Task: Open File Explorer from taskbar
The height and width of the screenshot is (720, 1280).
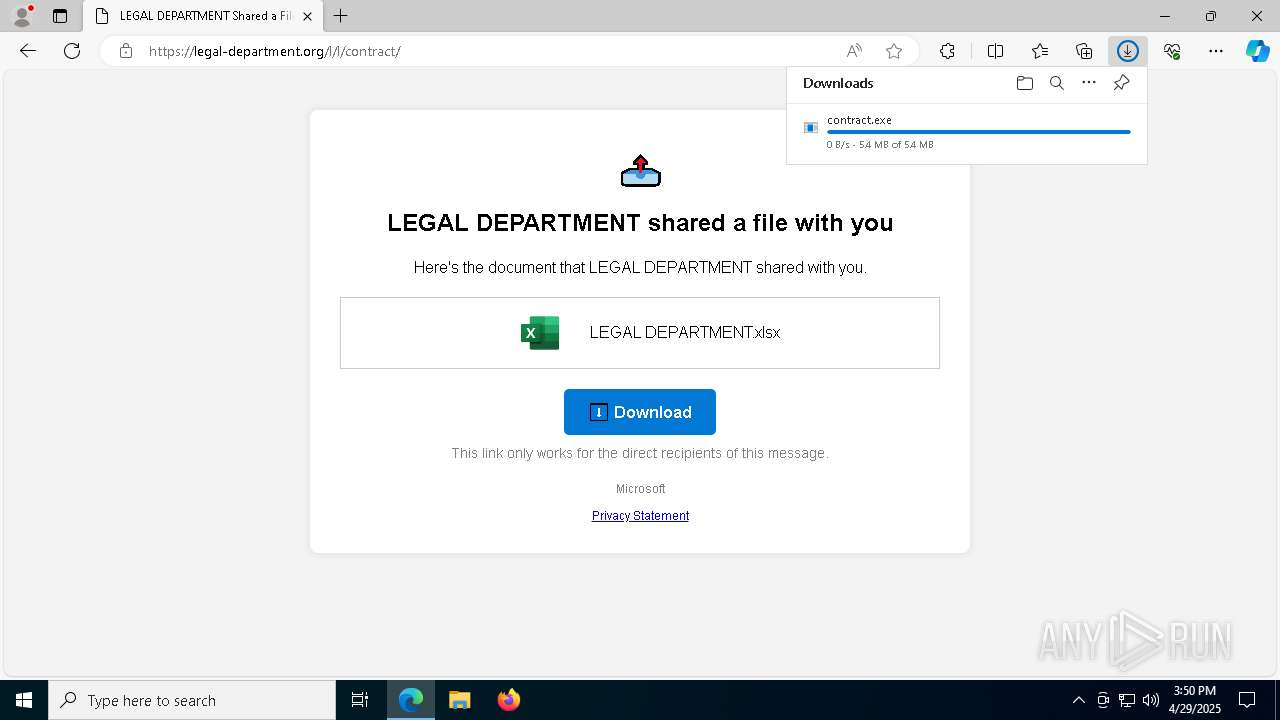Action: pos(460,700)
